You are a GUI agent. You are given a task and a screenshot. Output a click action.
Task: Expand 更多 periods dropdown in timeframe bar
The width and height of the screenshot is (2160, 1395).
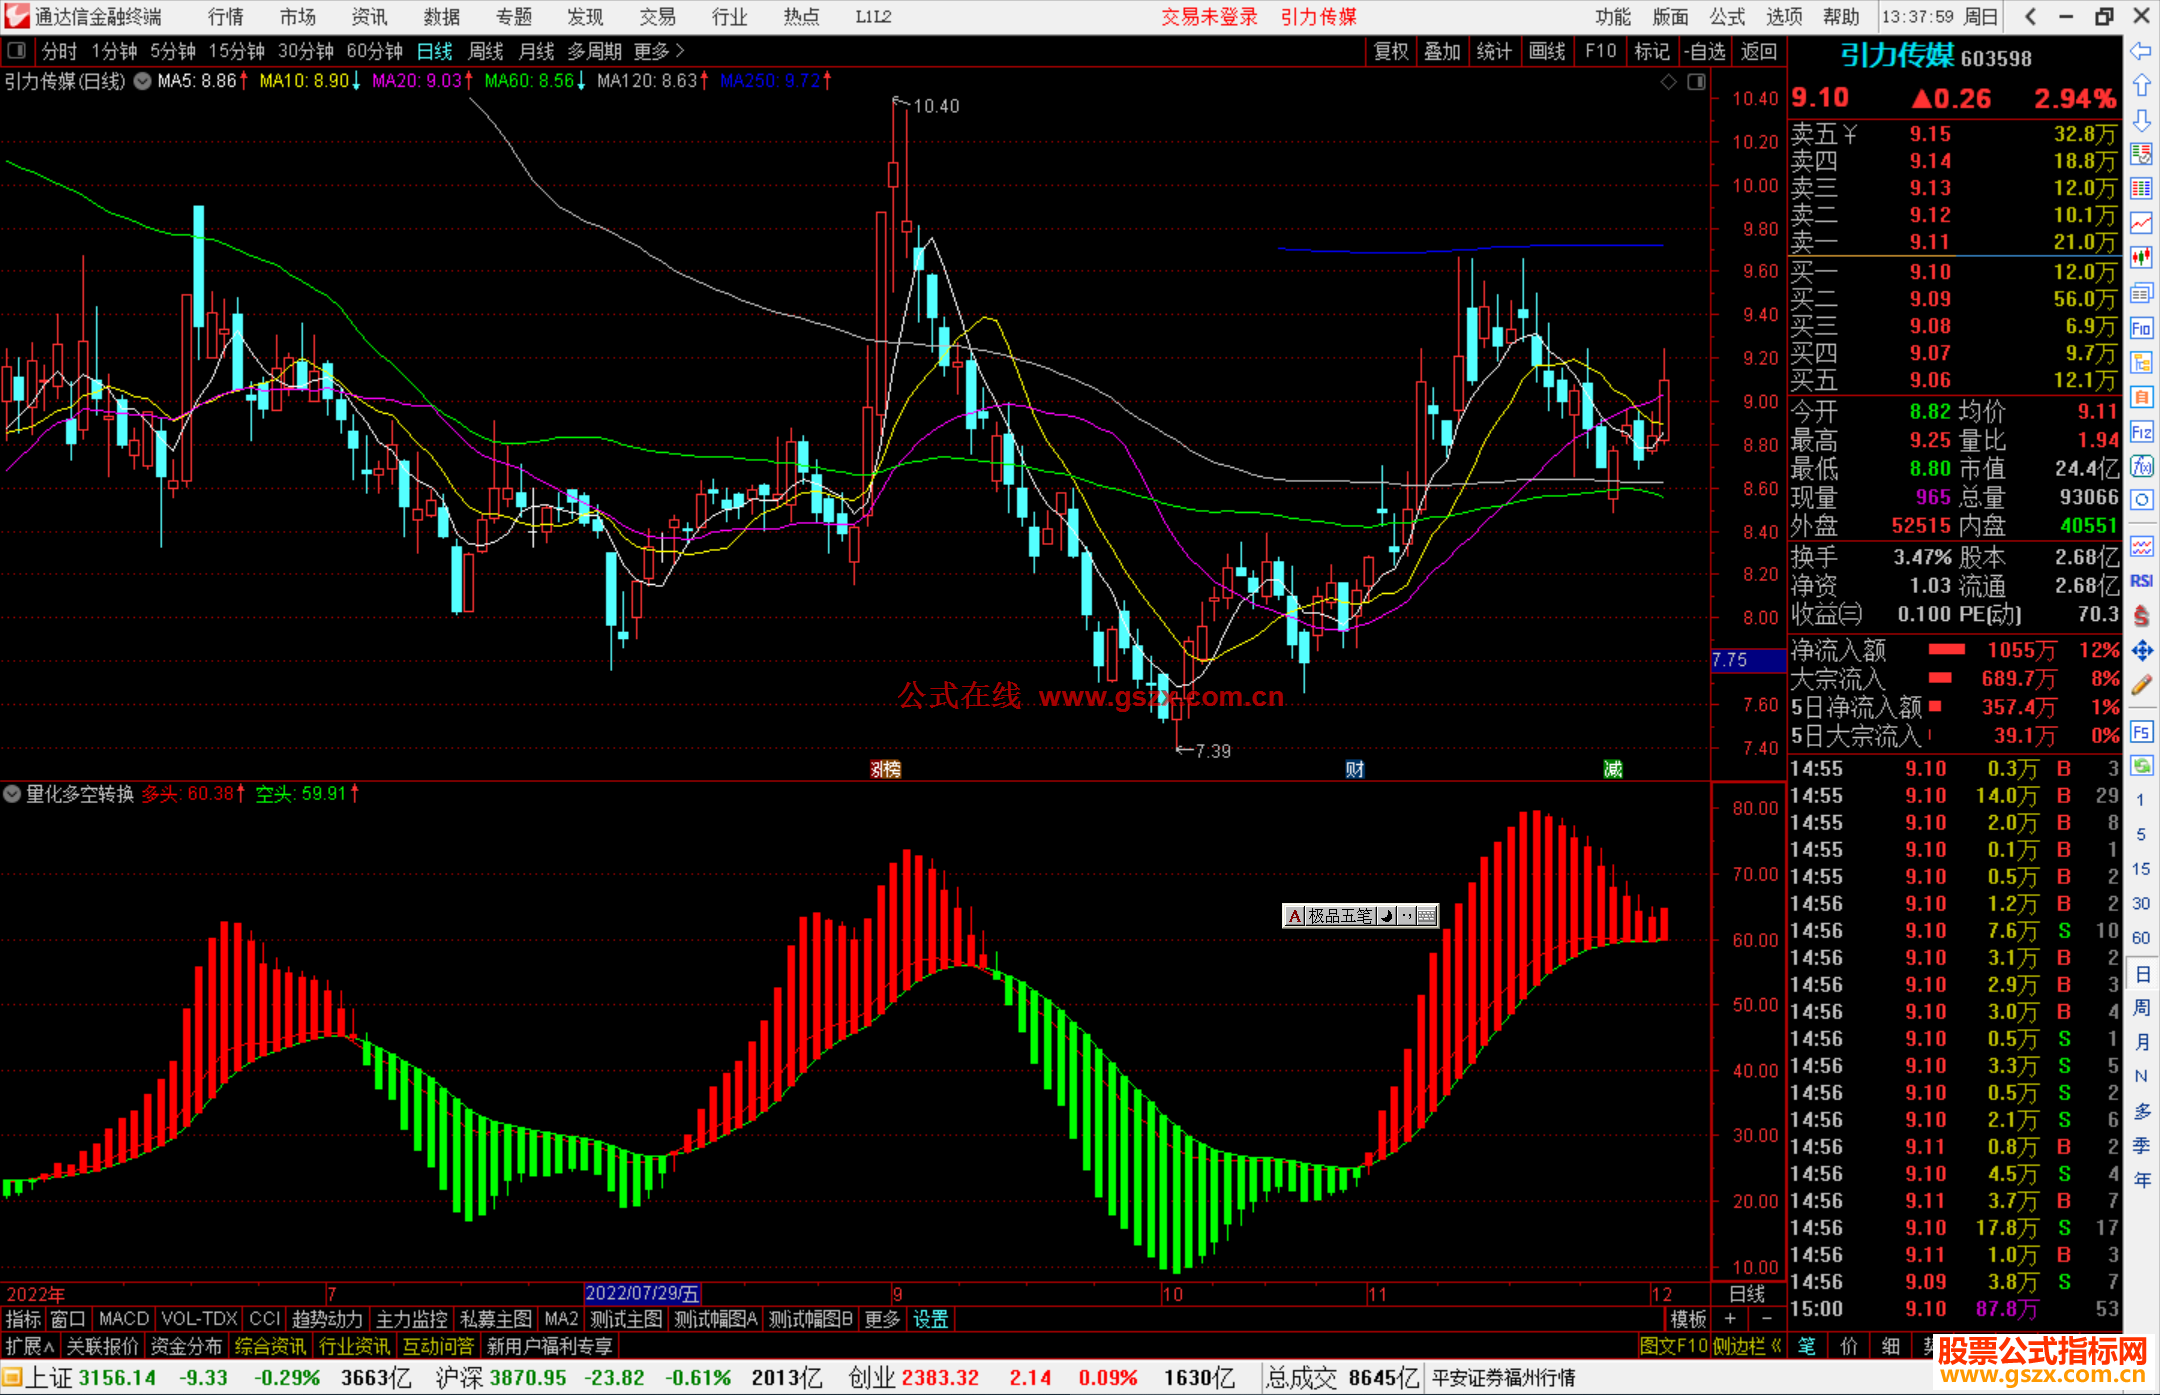[x=658, y=51]
